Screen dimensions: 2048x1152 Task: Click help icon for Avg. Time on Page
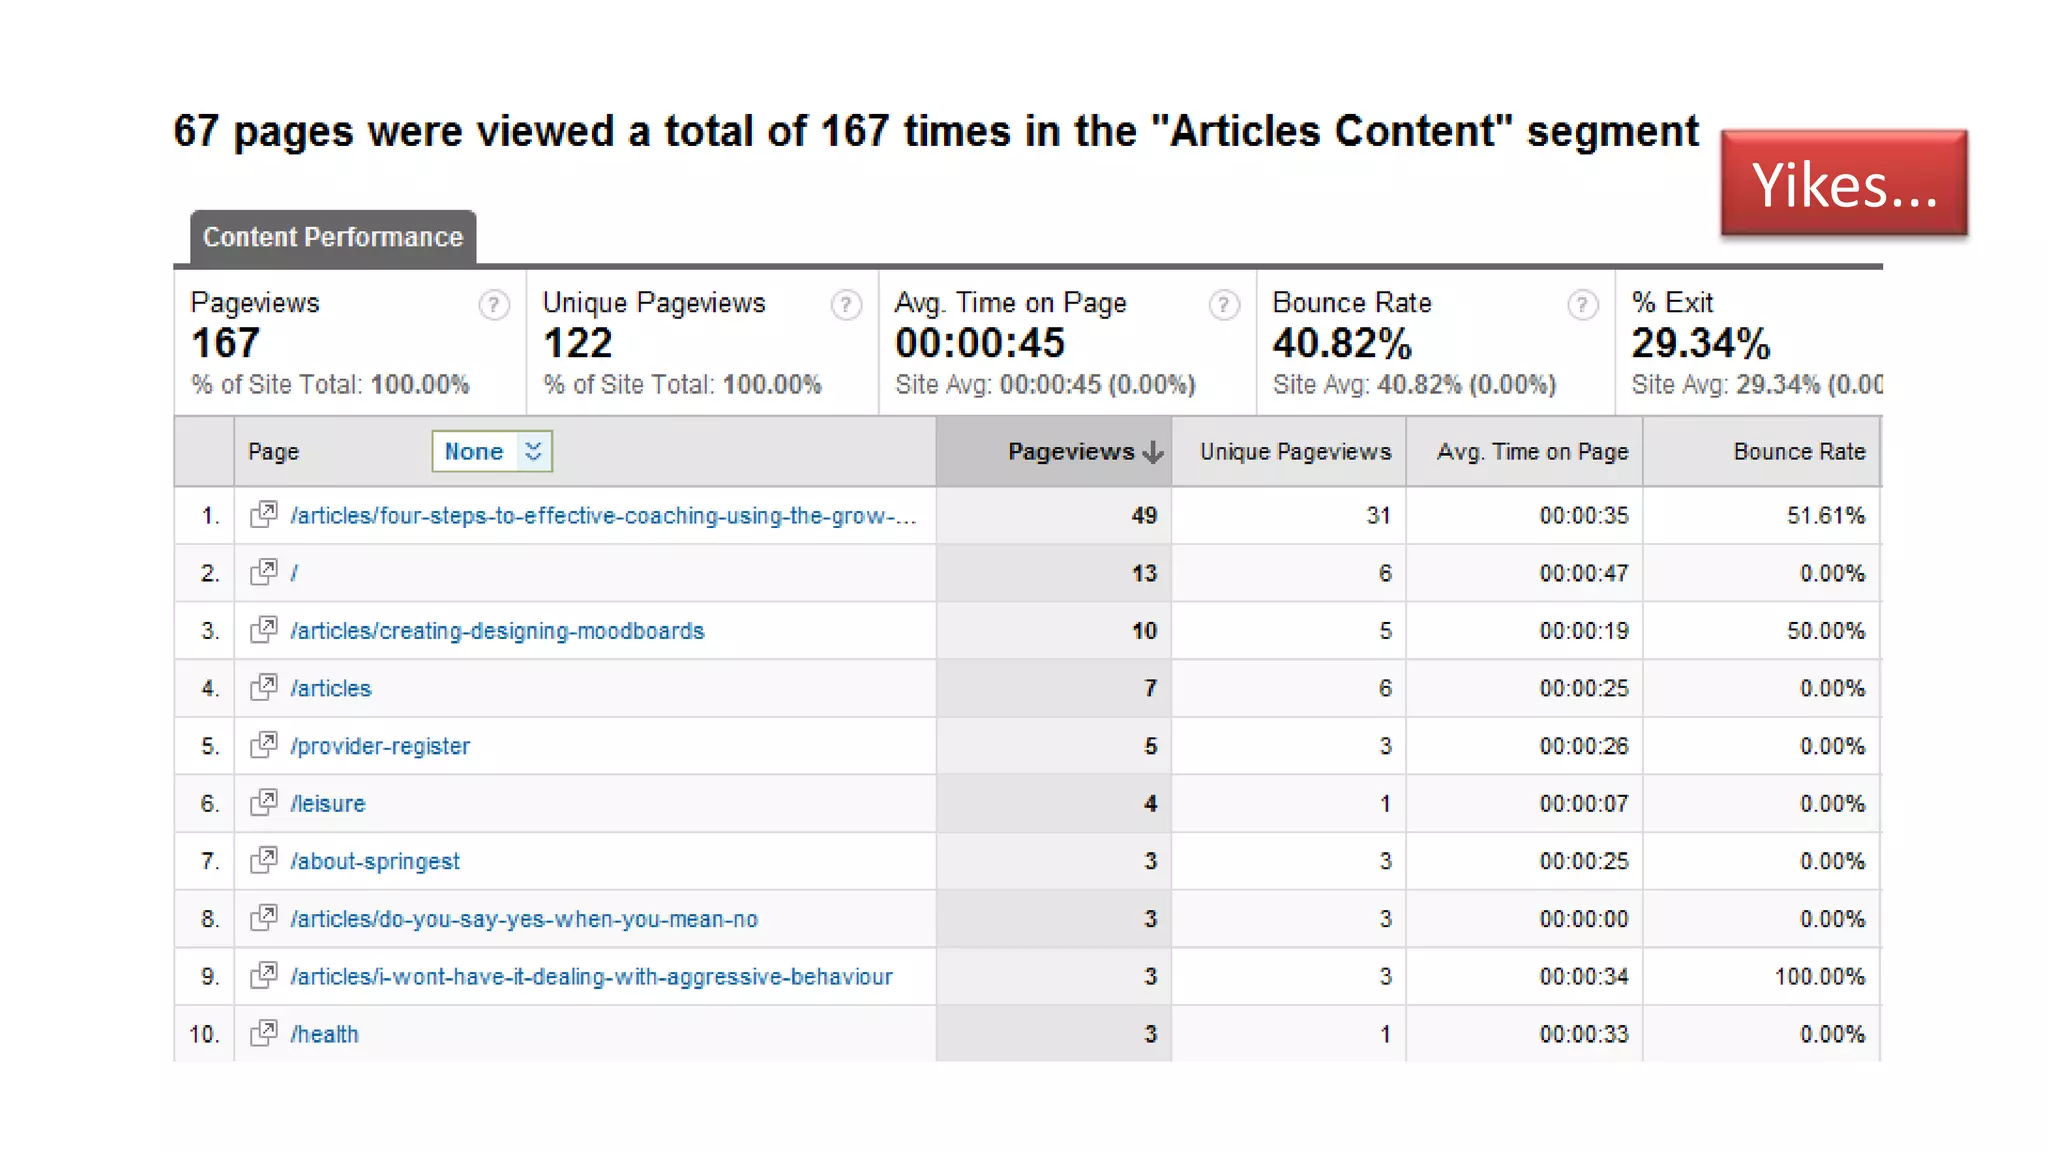(1223, 305)
